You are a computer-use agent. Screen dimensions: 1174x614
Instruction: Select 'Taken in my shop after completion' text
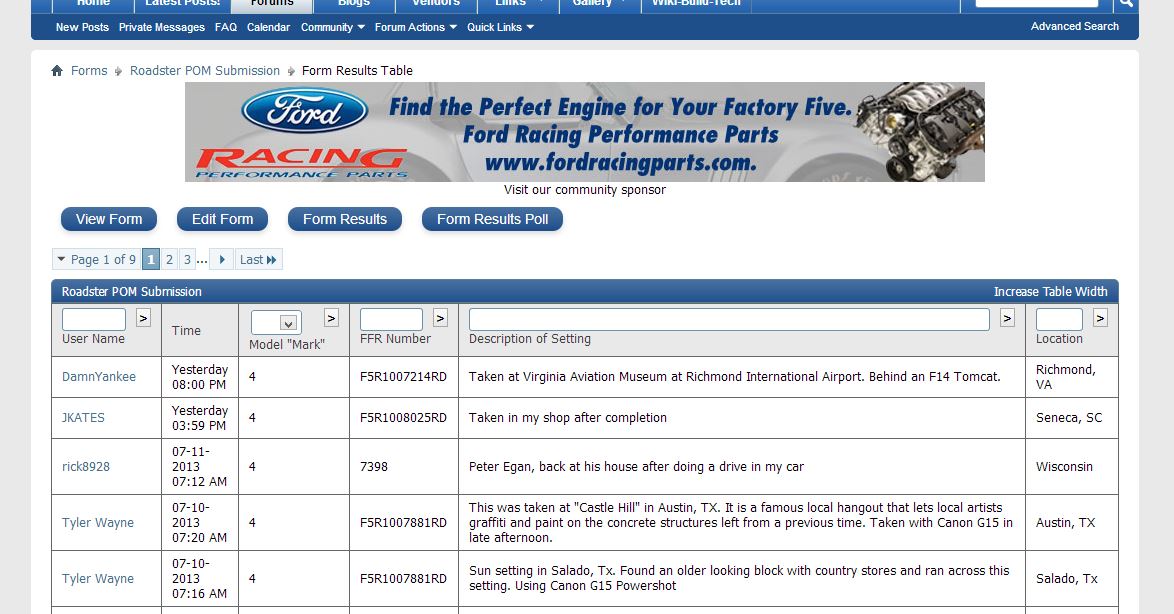coord(568,418)
